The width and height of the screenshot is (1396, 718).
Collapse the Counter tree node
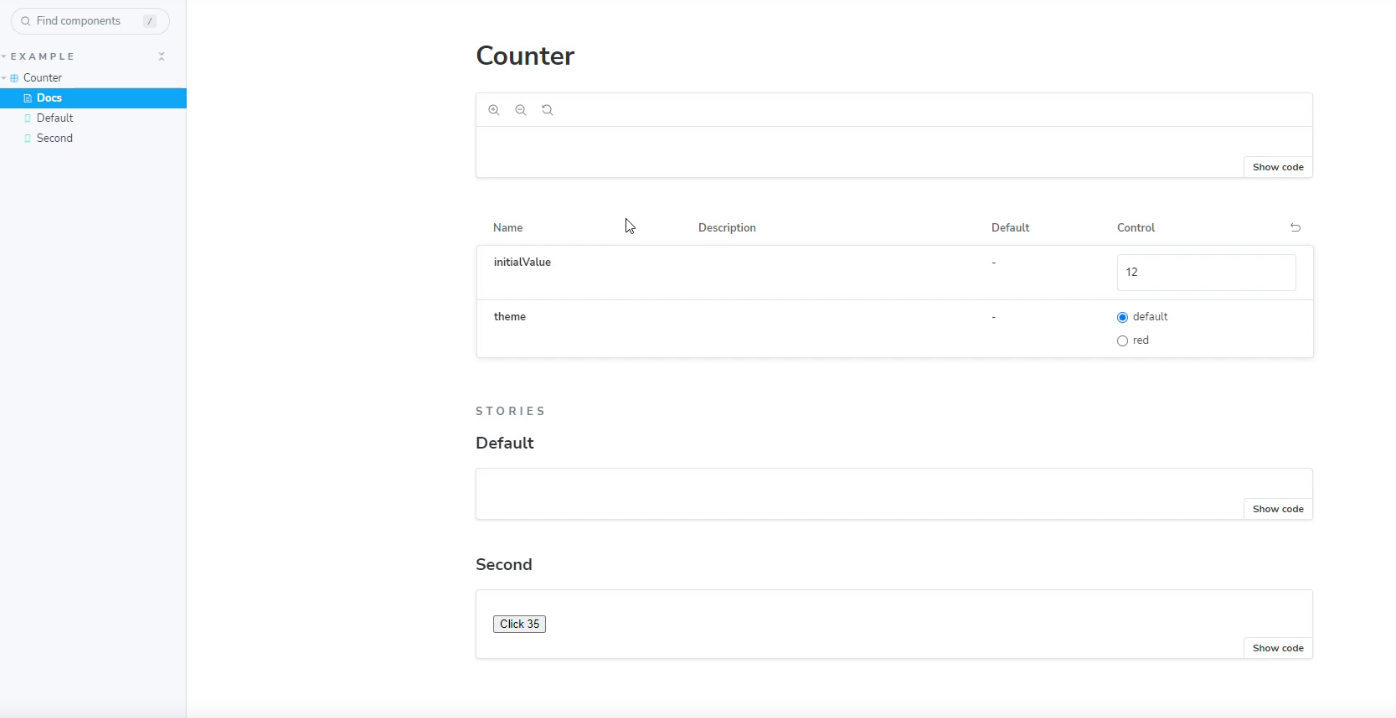[4, 78]
